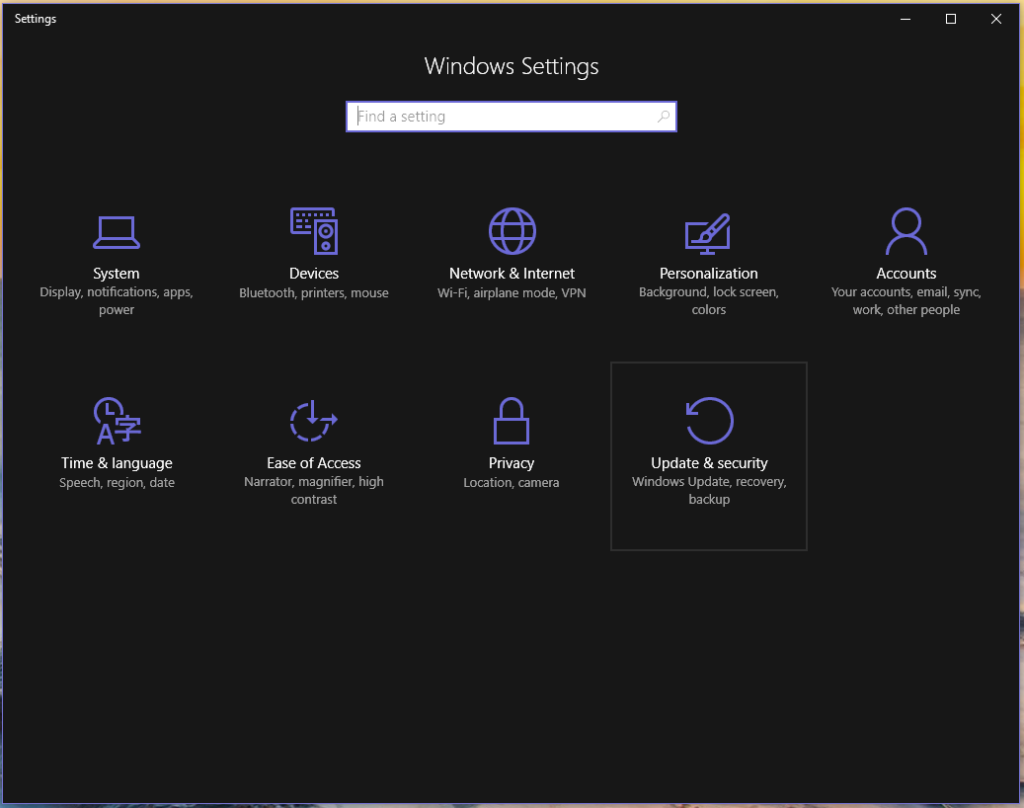
Task: Click "Background, lock screen, colors" description text
Action: tap(708, 301)
